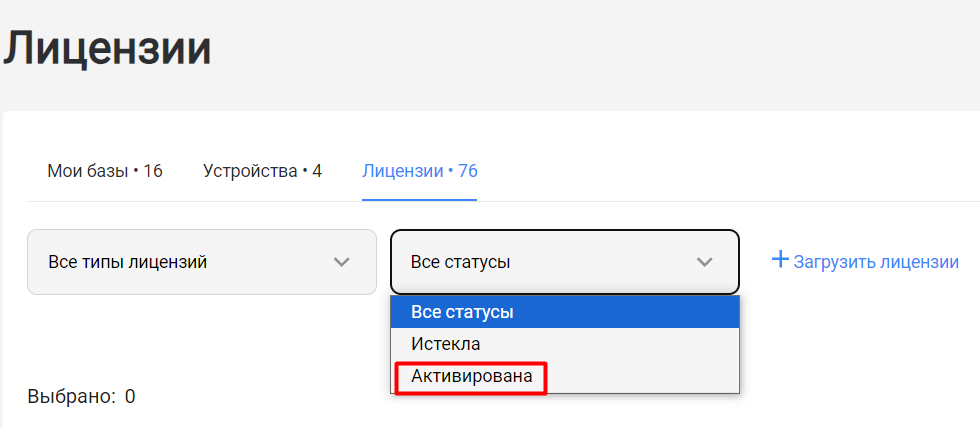Click the Лицензии page heading
Viewport: 980px width, 428px height.
click(x=107, y=49)
